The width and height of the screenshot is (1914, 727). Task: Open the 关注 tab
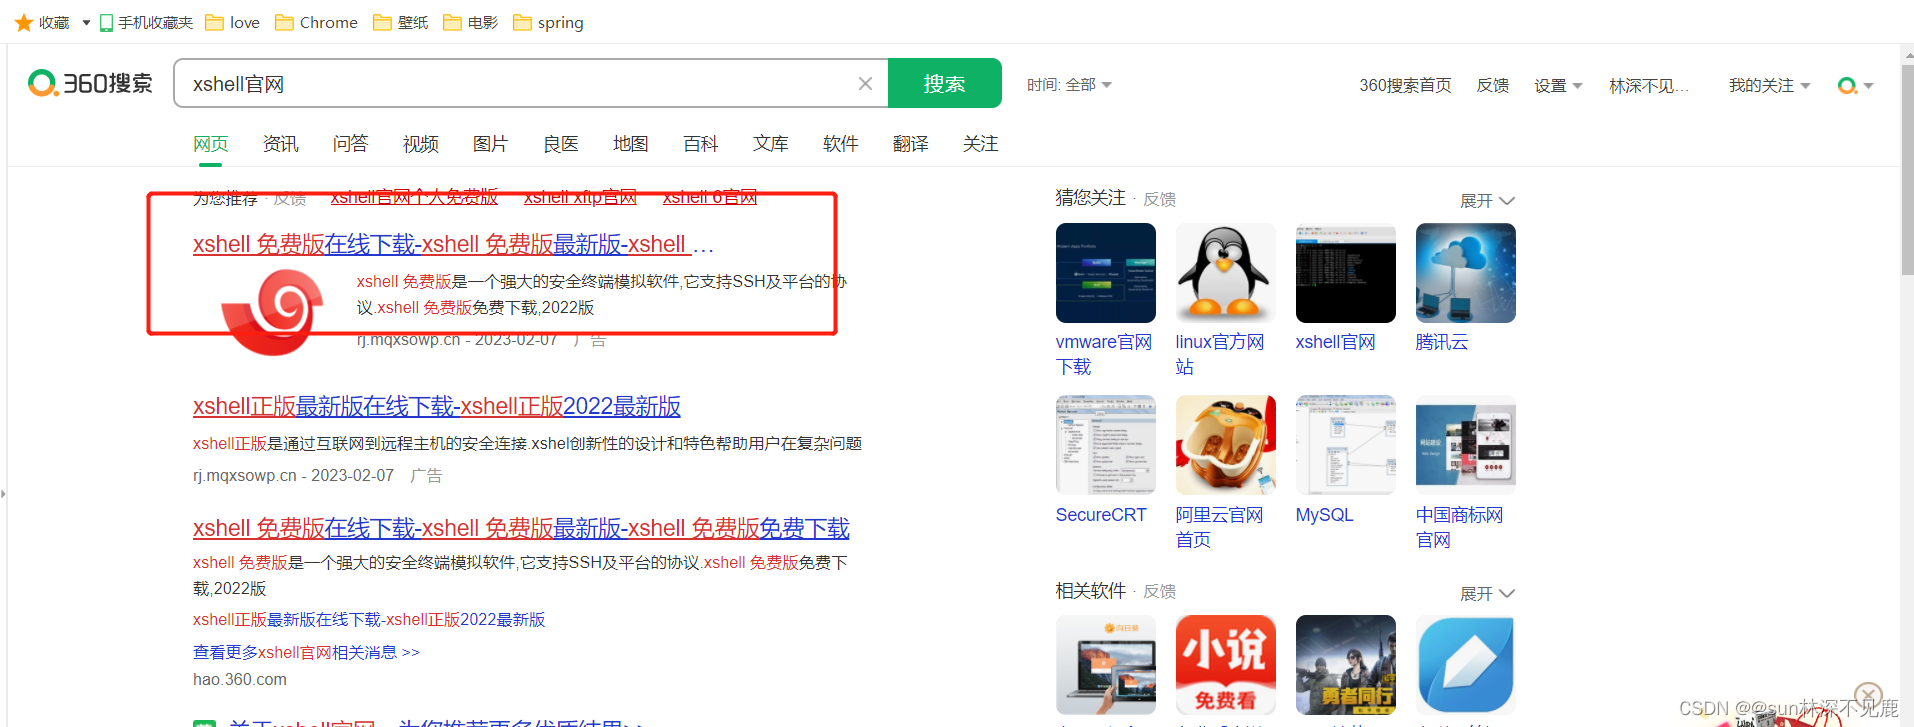click(x=981, y=144)
